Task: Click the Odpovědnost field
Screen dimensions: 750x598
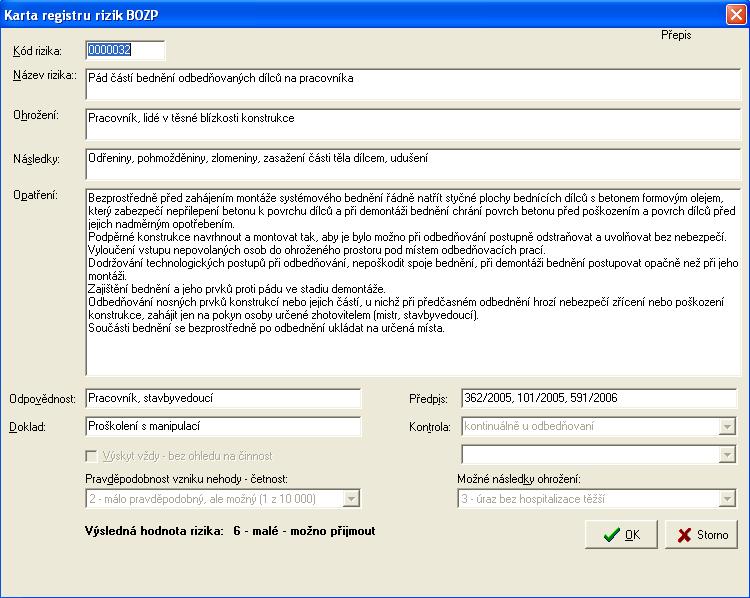Action: point(223,398)
